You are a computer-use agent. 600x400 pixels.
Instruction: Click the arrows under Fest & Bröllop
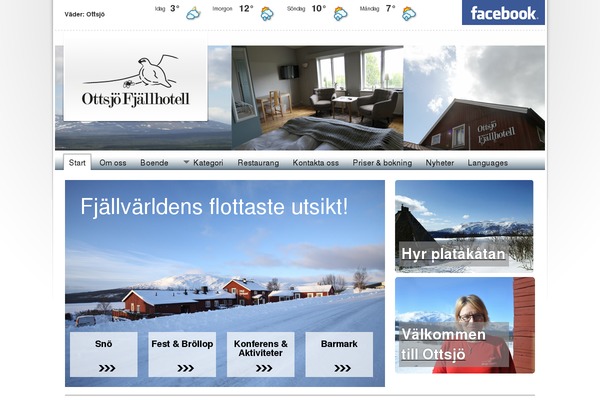click(185, 368)
